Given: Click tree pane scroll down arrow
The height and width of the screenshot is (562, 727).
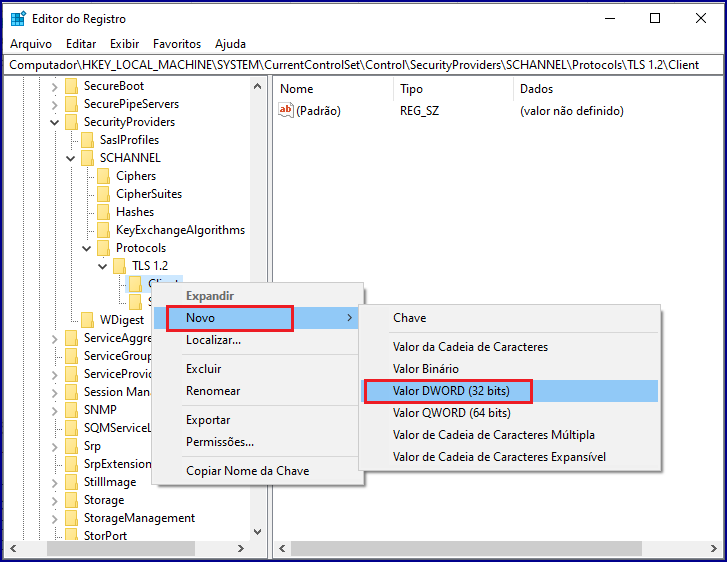Looking at the screenshot, I should point(258,532).
